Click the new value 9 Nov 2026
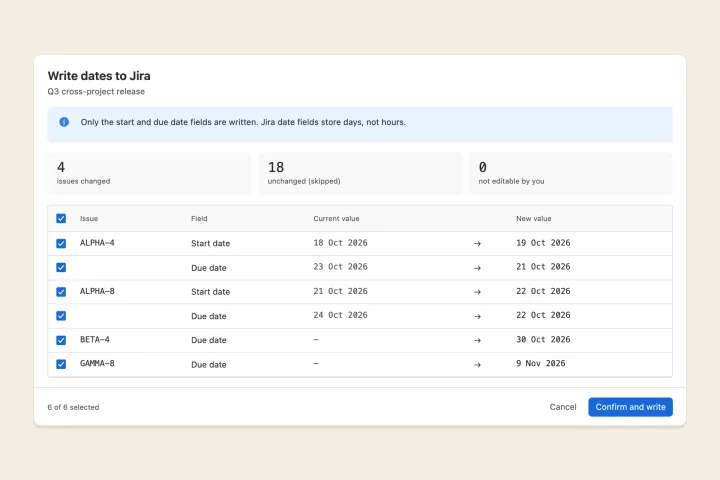Screen dimensions: 720x480 tap(541, 363)
